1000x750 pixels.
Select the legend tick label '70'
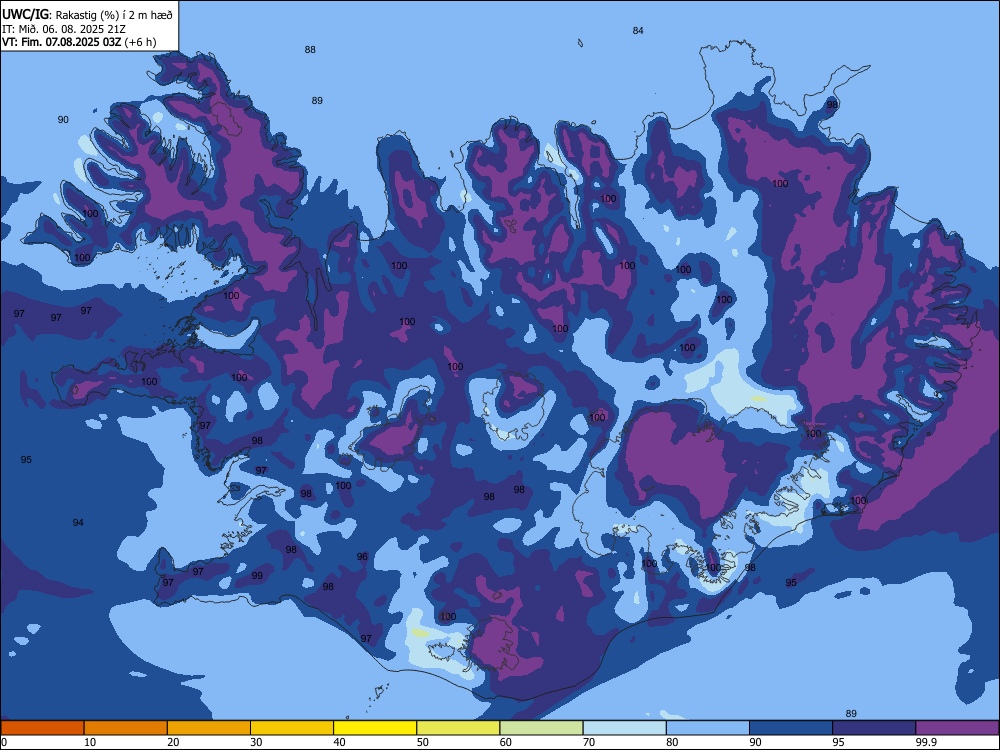[589, 742]
